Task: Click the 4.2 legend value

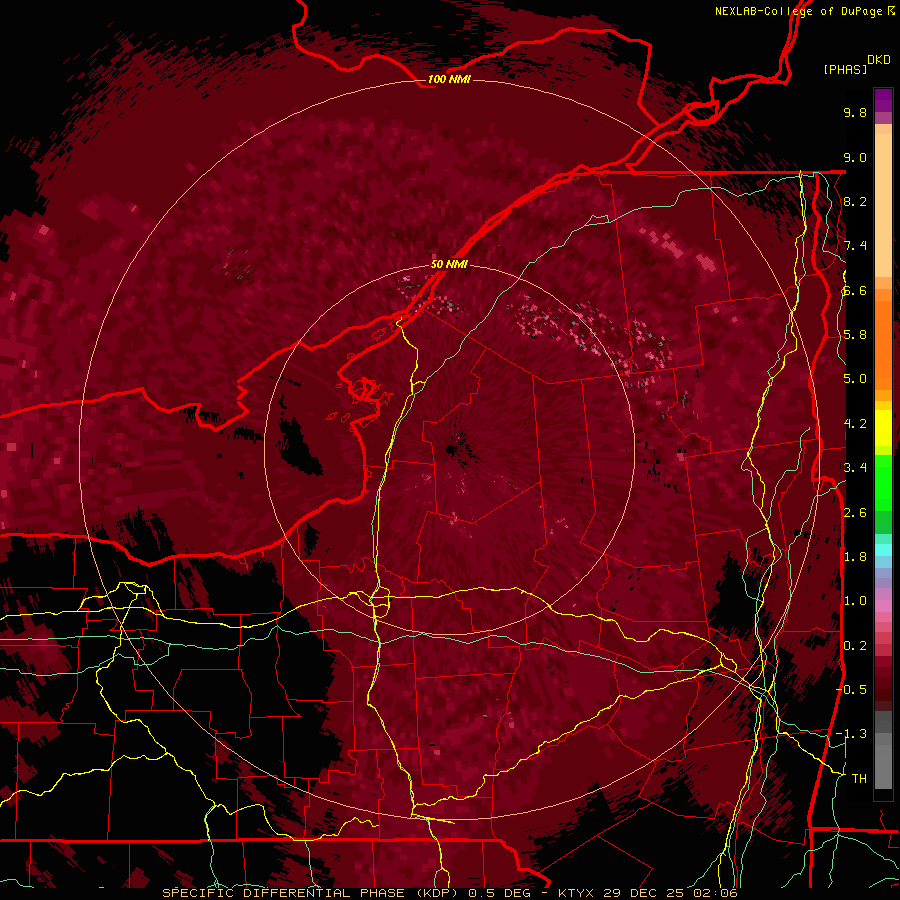Action: pyautogui.click(x=855, y=424)
